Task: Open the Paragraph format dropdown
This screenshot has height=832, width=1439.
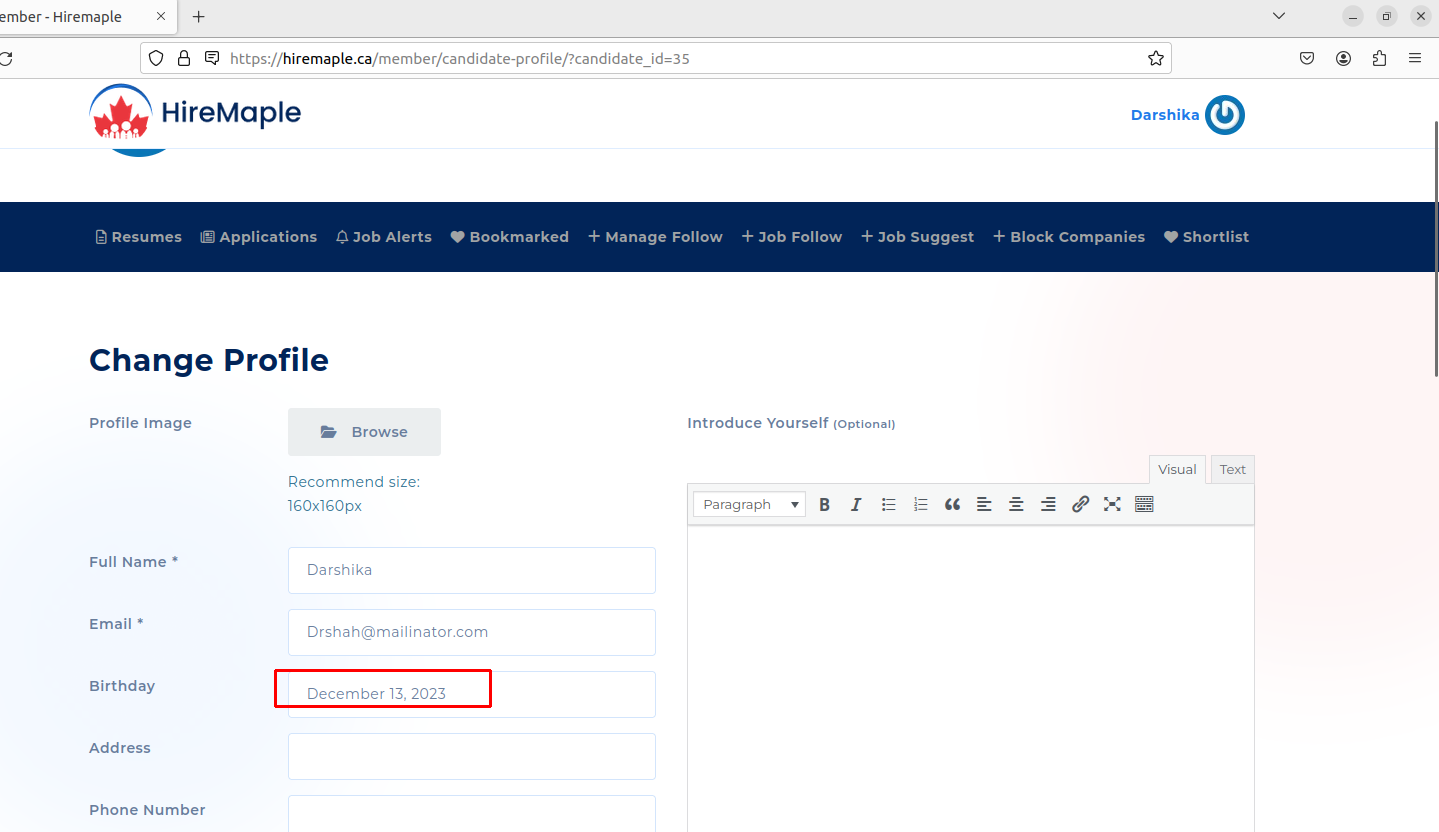Action: 750,505
